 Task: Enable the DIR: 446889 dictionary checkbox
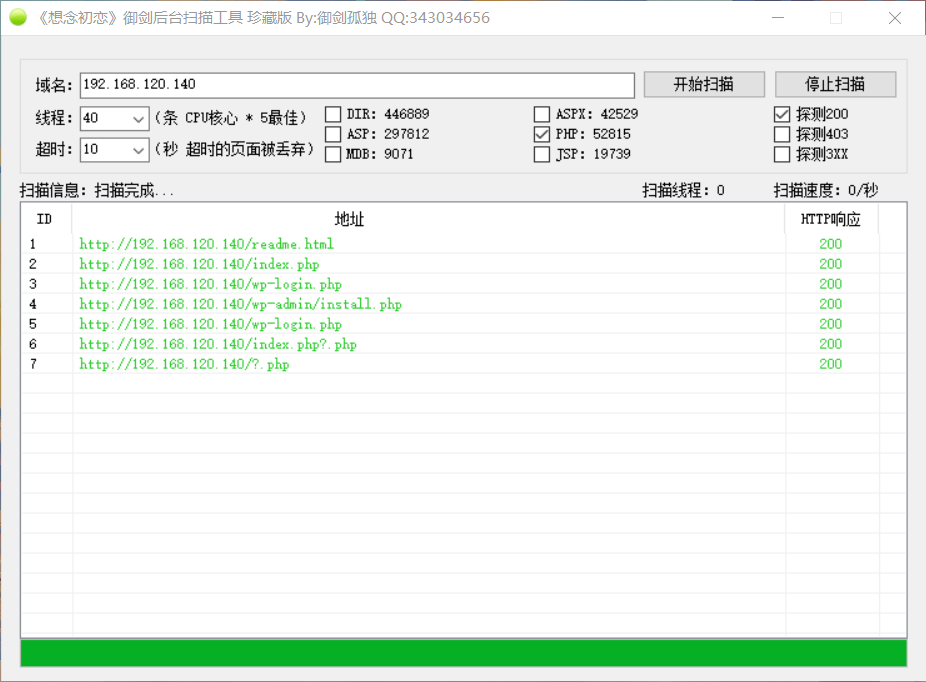click(x=333, y=114)
